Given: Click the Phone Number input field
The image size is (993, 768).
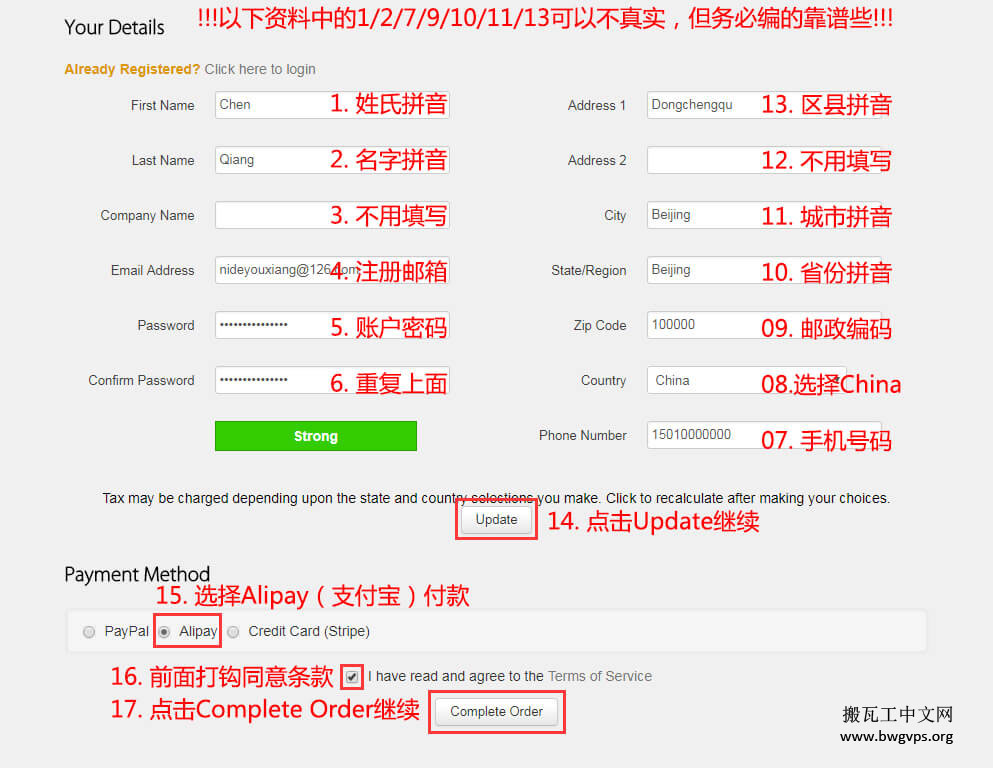Looking at the screenshot, I should pos(764,436).
